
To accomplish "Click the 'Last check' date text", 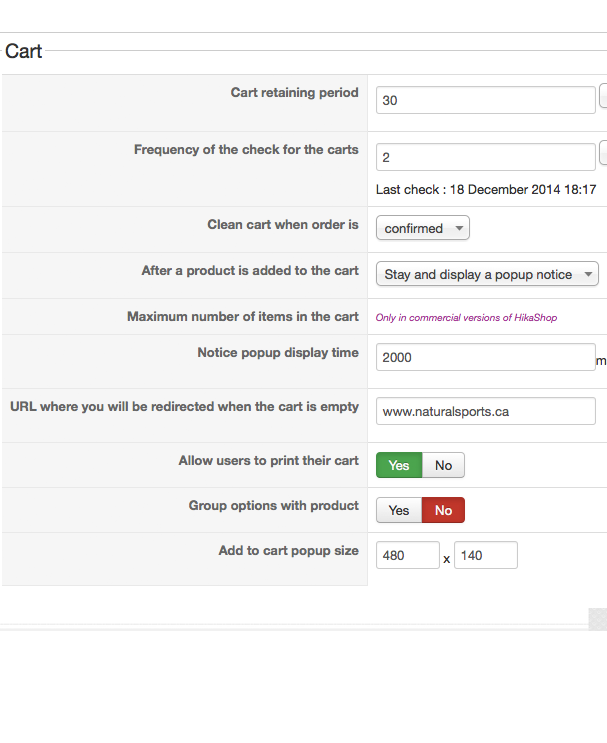I will [486, 189].
